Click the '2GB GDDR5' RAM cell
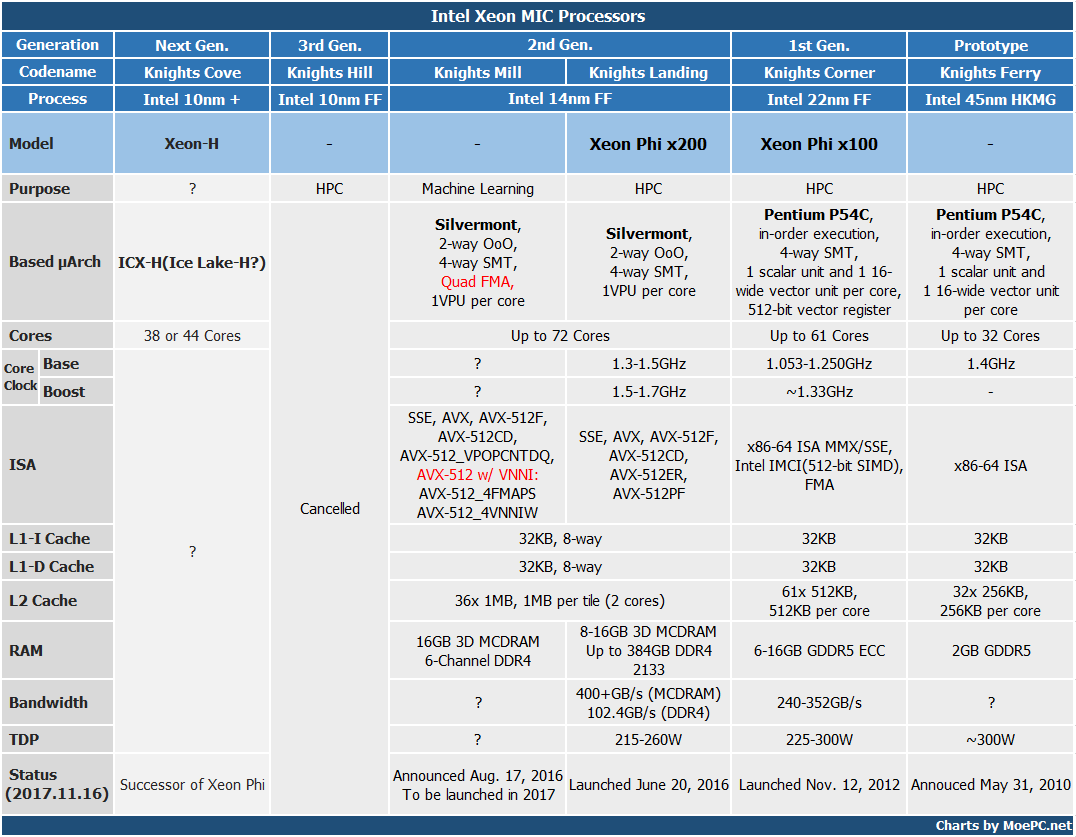Screen dimensions: 1076x837 (990, 650)
